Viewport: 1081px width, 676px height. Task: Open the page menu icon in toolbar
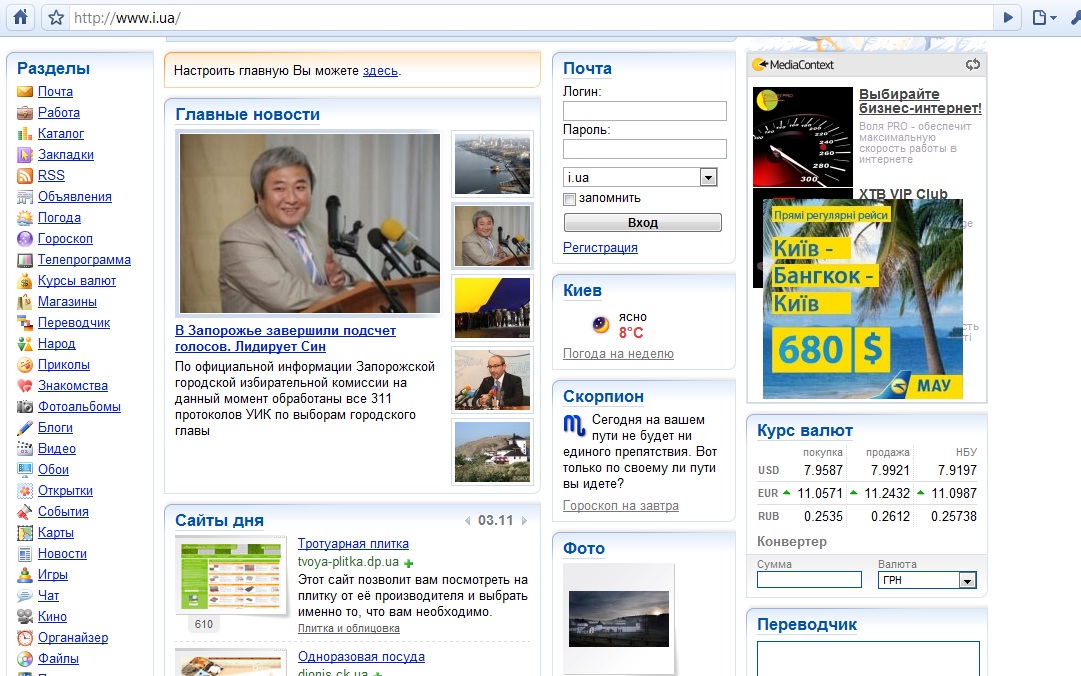1043,17
